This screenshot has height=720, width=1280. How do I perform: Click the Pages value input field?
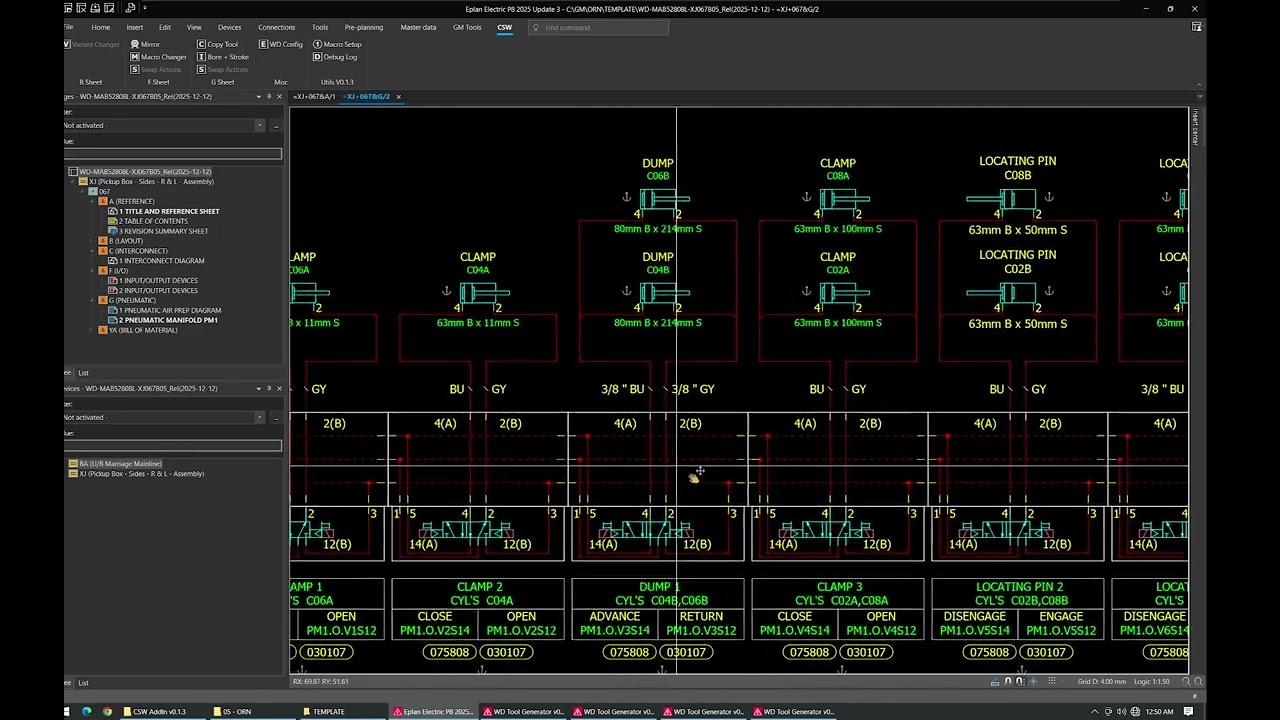click(x=173, y=154)
